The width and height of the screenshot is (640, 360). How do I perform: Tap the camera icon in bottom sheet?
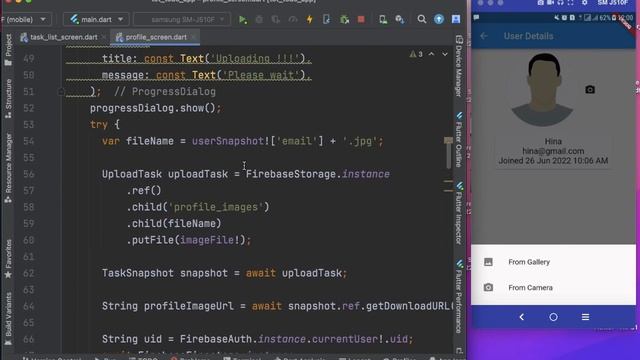[488, 288]
